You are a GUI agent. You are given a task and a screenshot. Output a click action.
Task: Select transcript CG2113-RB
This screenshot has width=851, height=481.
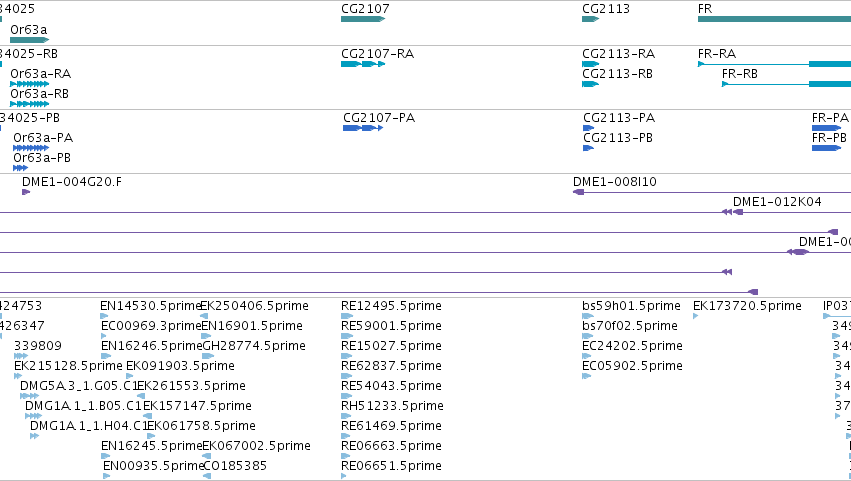click(x=590, y=84)
